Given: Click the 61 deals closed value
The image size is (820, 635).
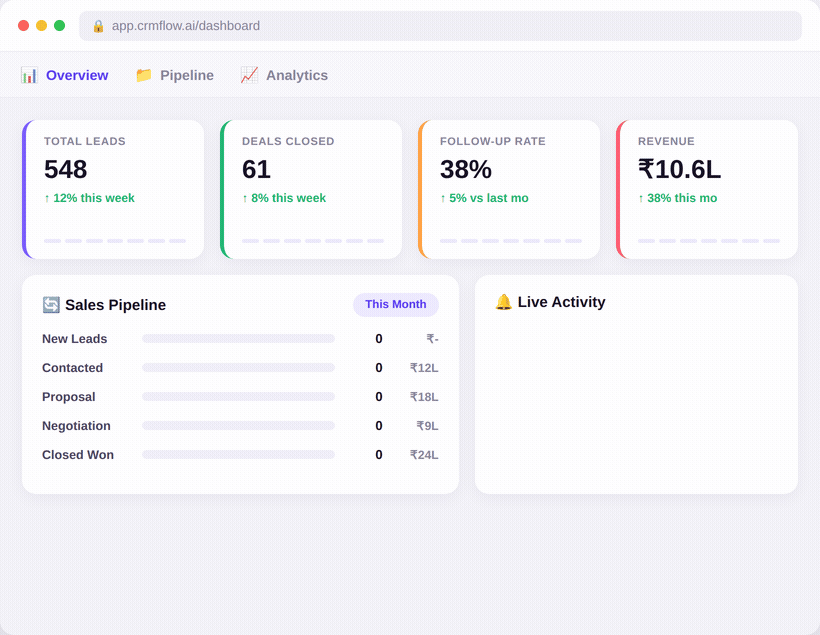Looking at the screenshot, I should click(256, 169).
